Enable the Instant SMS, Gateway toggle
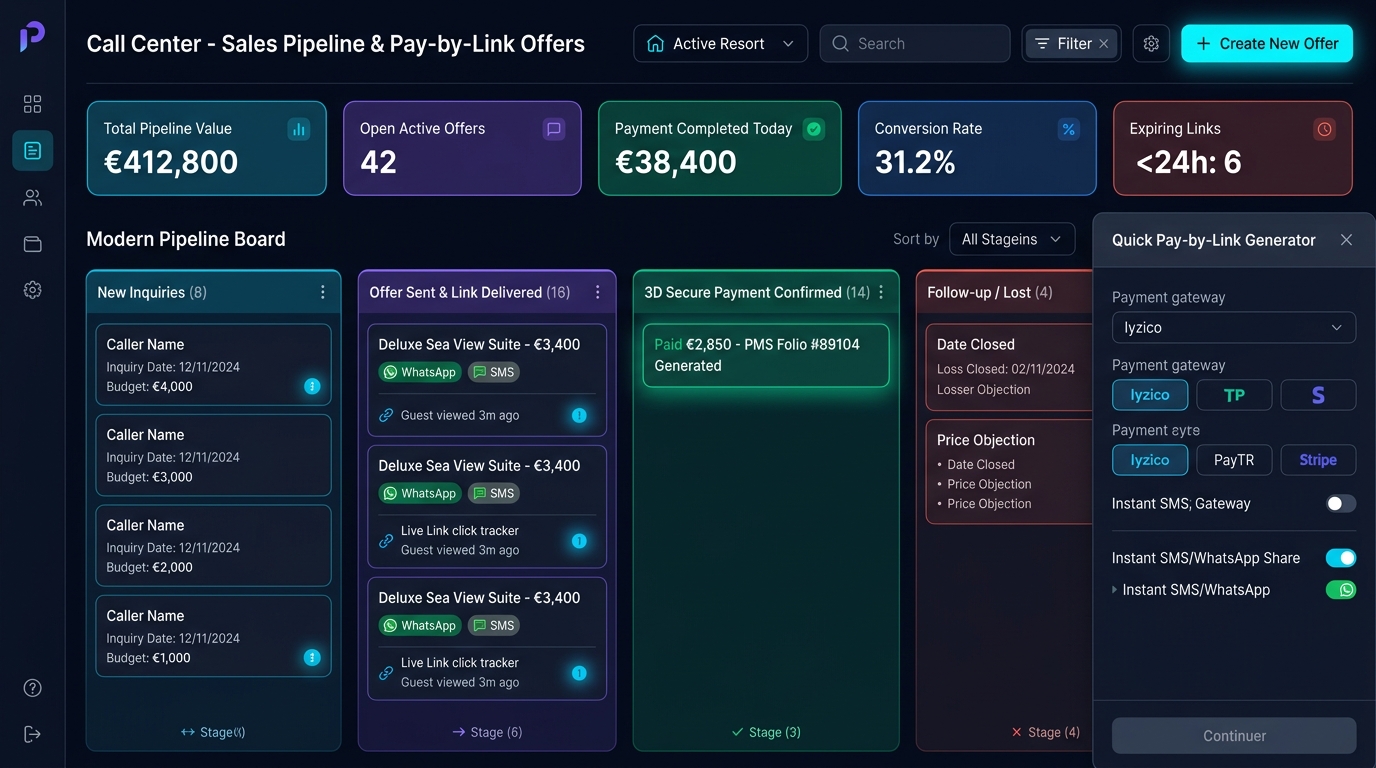The width and height of the screenshot is (1376, 768). pyautogui.click(x=1341, y=504)
